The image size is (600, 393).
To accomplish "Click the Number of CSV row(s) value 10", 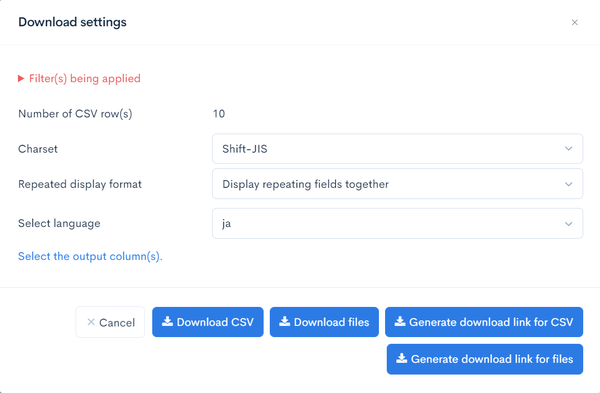I will pyautogui.click(x=219, y=114).
